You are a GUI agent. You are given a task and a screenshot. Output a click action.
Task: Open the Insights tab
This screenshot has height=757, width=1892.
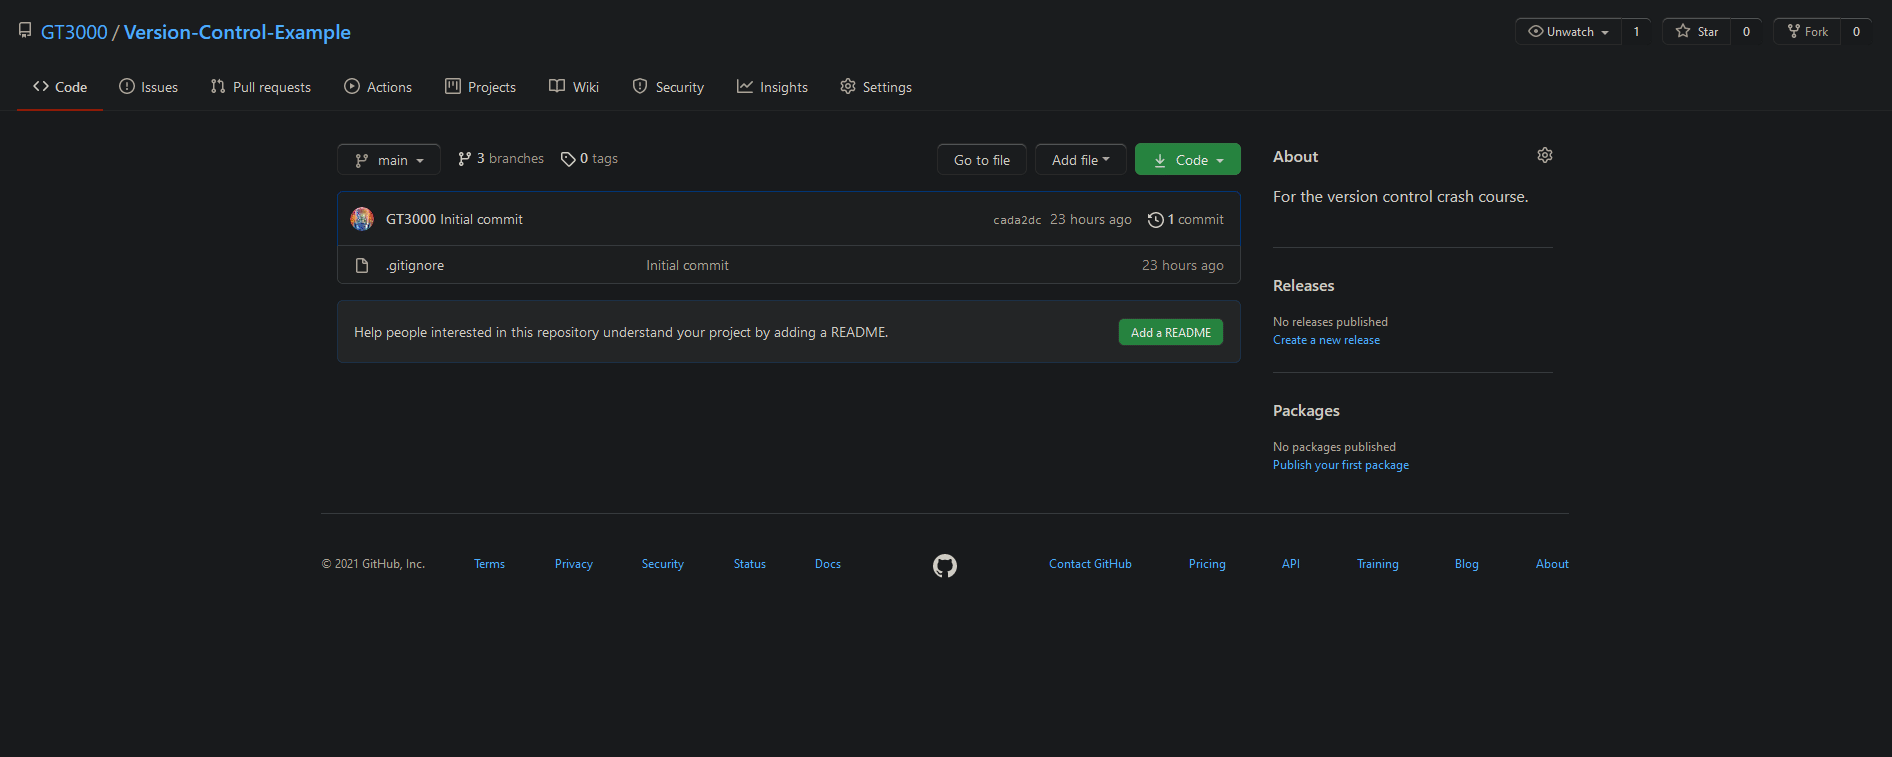point(772,87)
